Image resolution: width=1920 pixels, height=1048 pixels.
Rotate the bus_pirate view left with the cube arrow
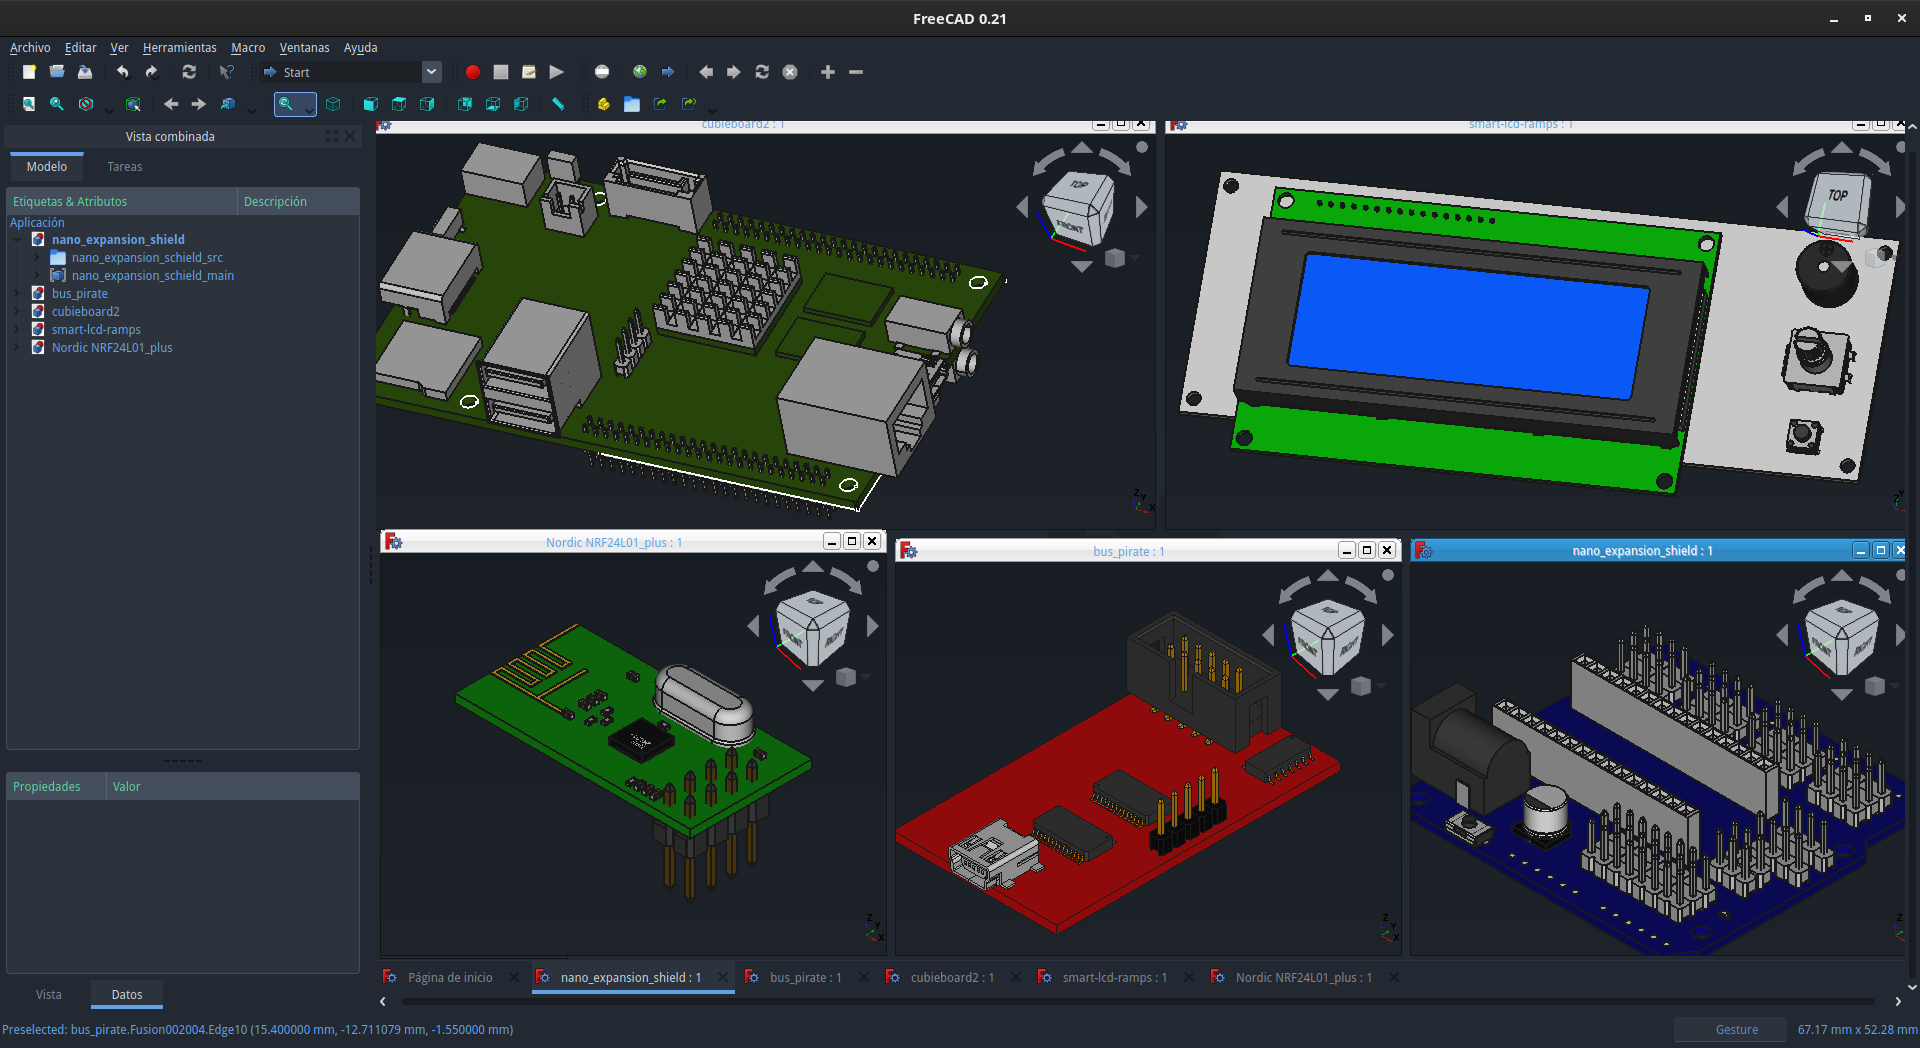pos(1269,635)
